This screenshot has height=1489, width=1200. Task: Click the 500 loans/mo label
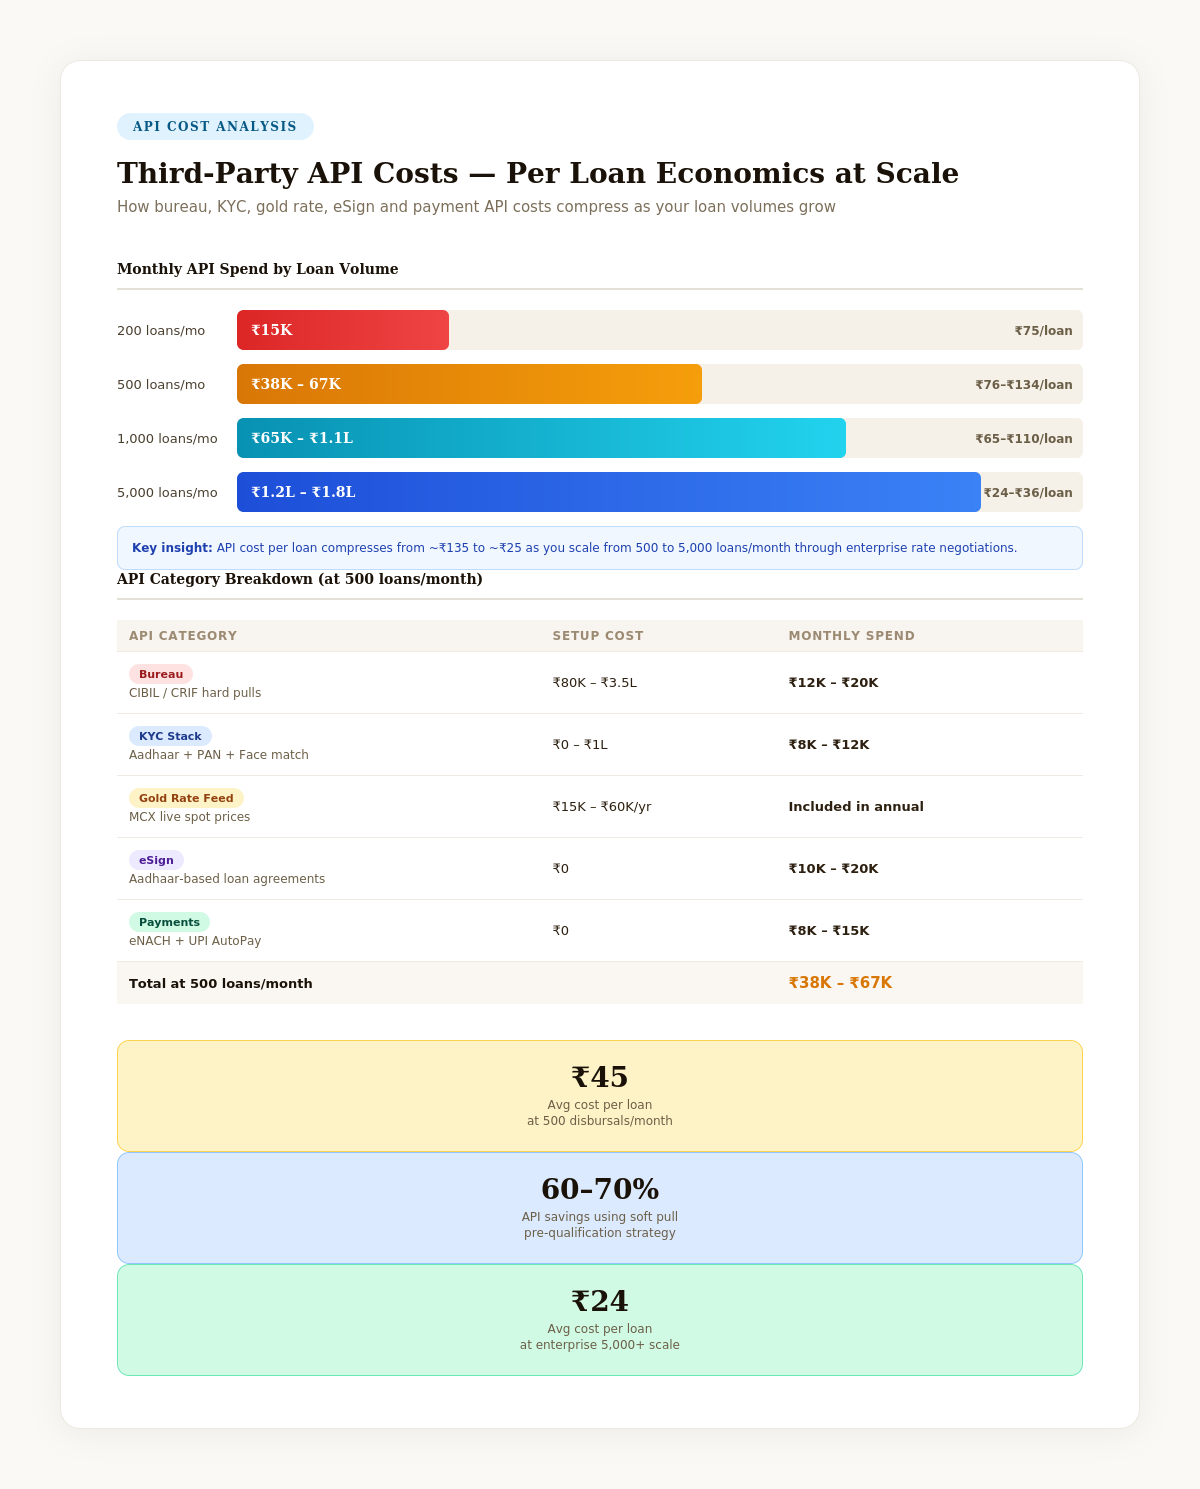point(161,384)
